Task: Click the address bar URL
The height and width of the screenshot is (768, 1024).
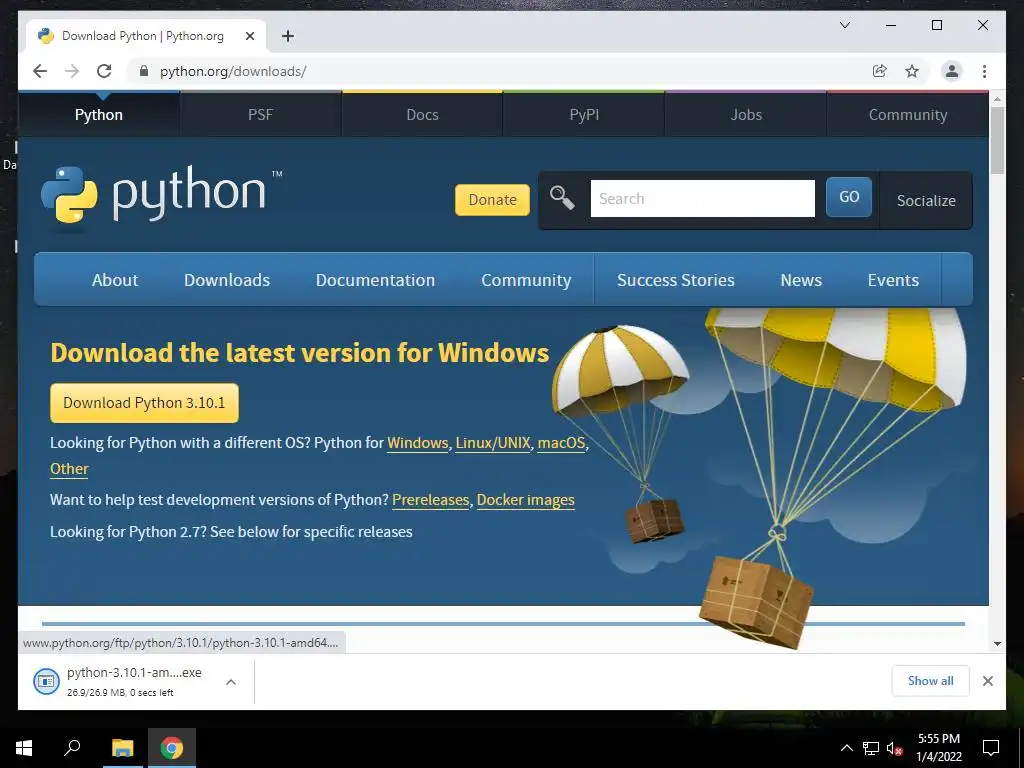Action: point(233,71)
